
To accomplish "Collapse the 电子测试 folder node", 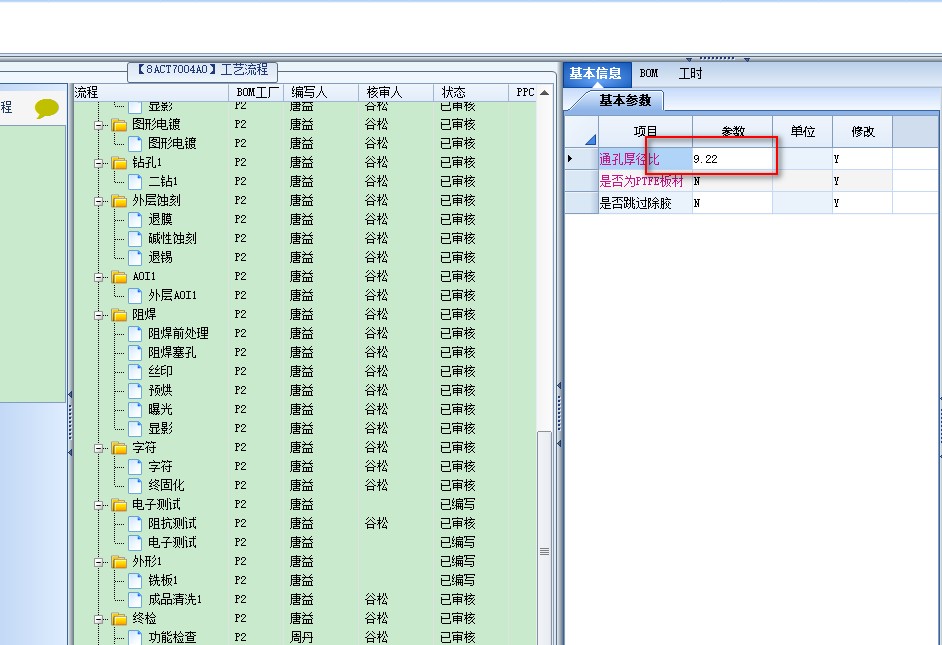I will 99,505.
